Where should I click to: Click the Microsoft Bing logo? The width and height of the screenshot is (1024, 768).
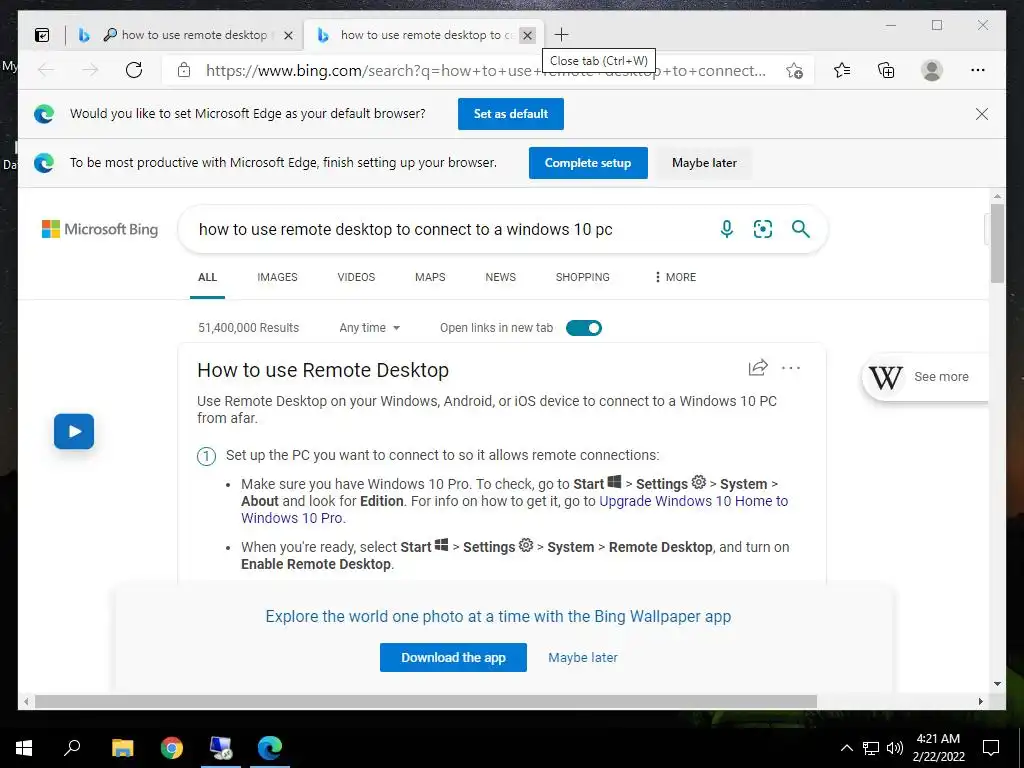pyautogui.click(x=100, y=229)
